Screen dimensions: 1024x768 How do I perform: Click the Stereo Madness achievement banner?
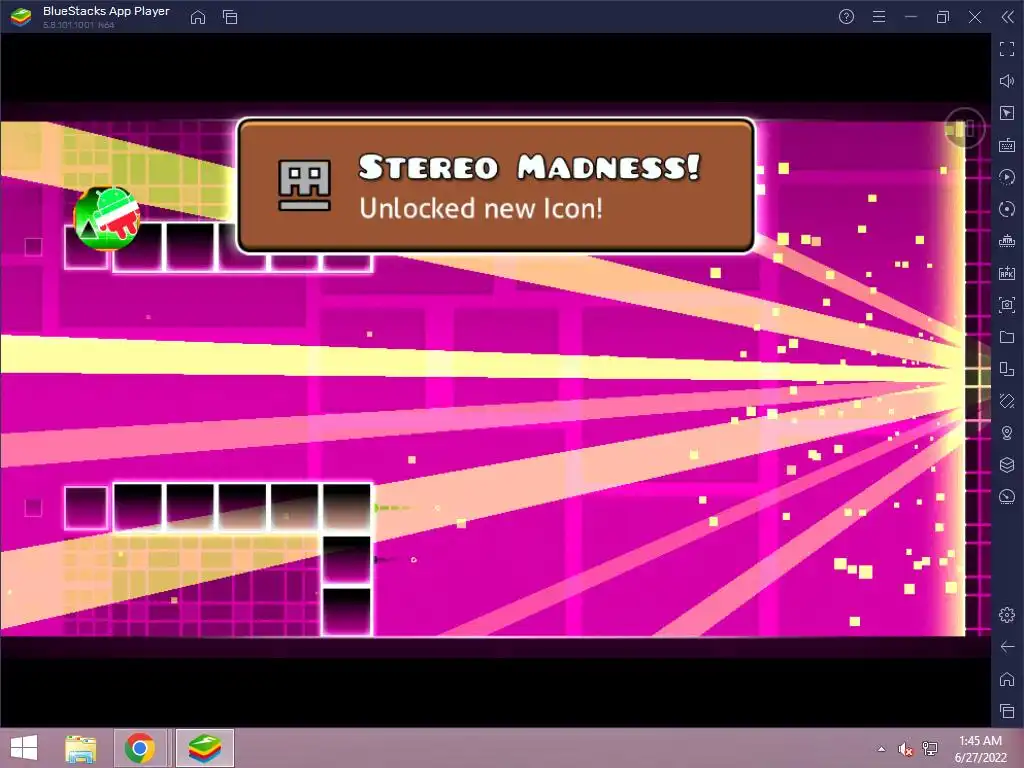pyautogui.click(x=496, y=186)
